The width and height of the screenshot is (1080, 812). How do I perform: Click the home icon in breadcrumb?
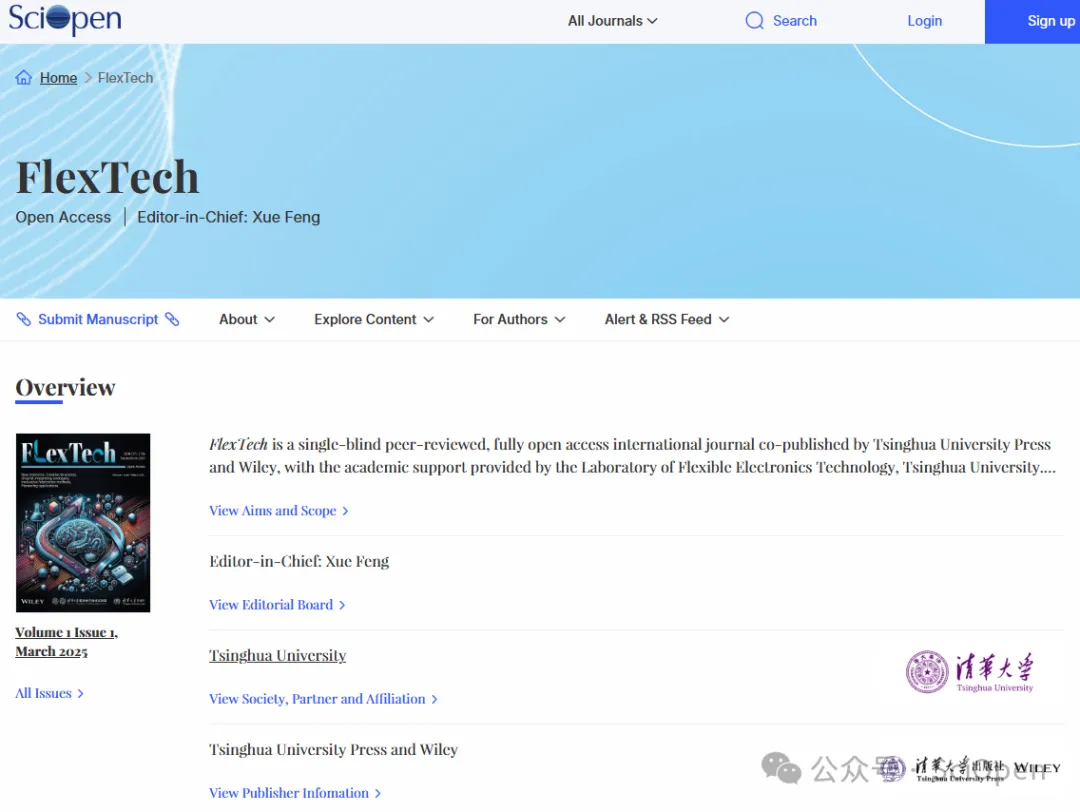(x=24, y=78)
